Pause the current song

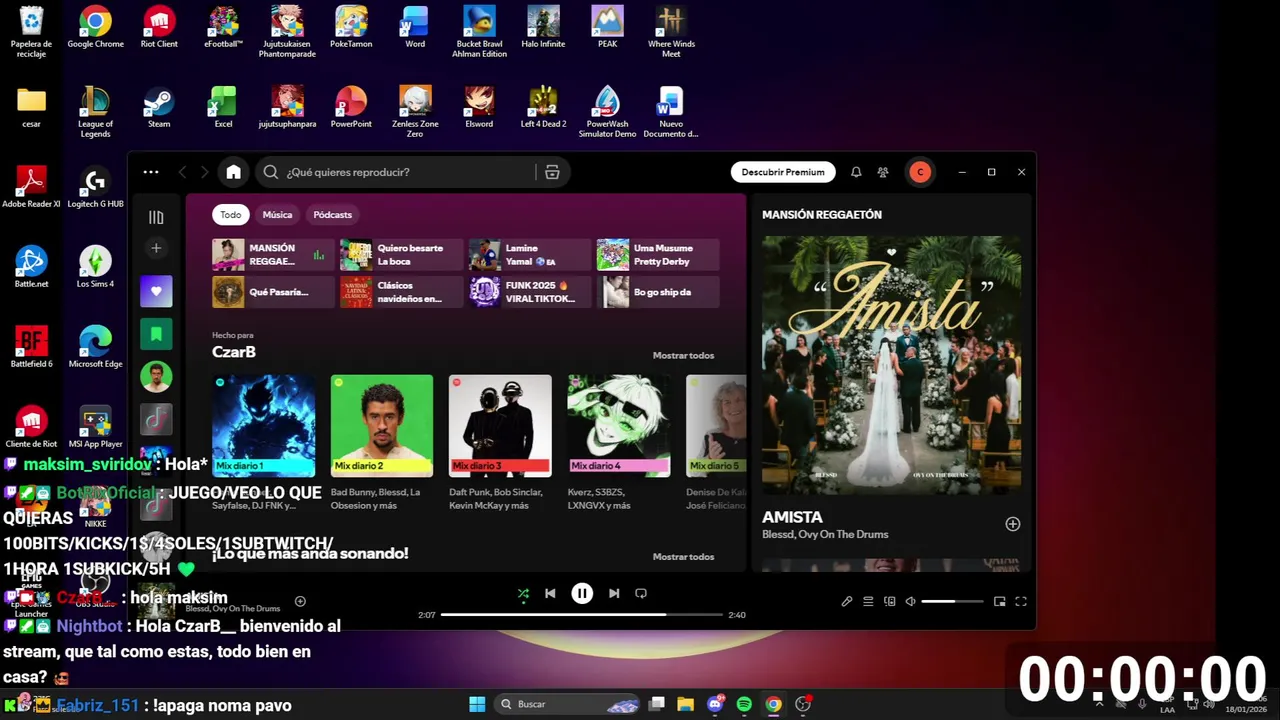[582, 593]
